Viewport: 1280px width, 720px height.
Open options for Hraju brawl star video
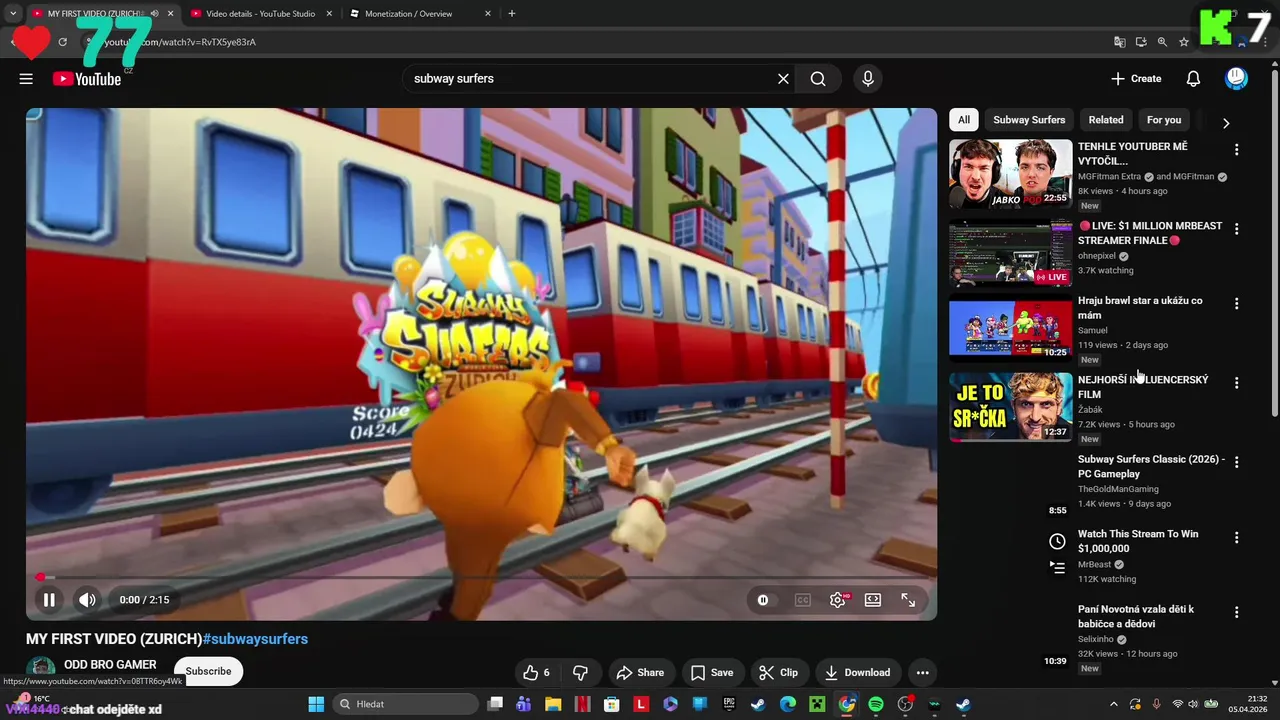coord(1237,304)
